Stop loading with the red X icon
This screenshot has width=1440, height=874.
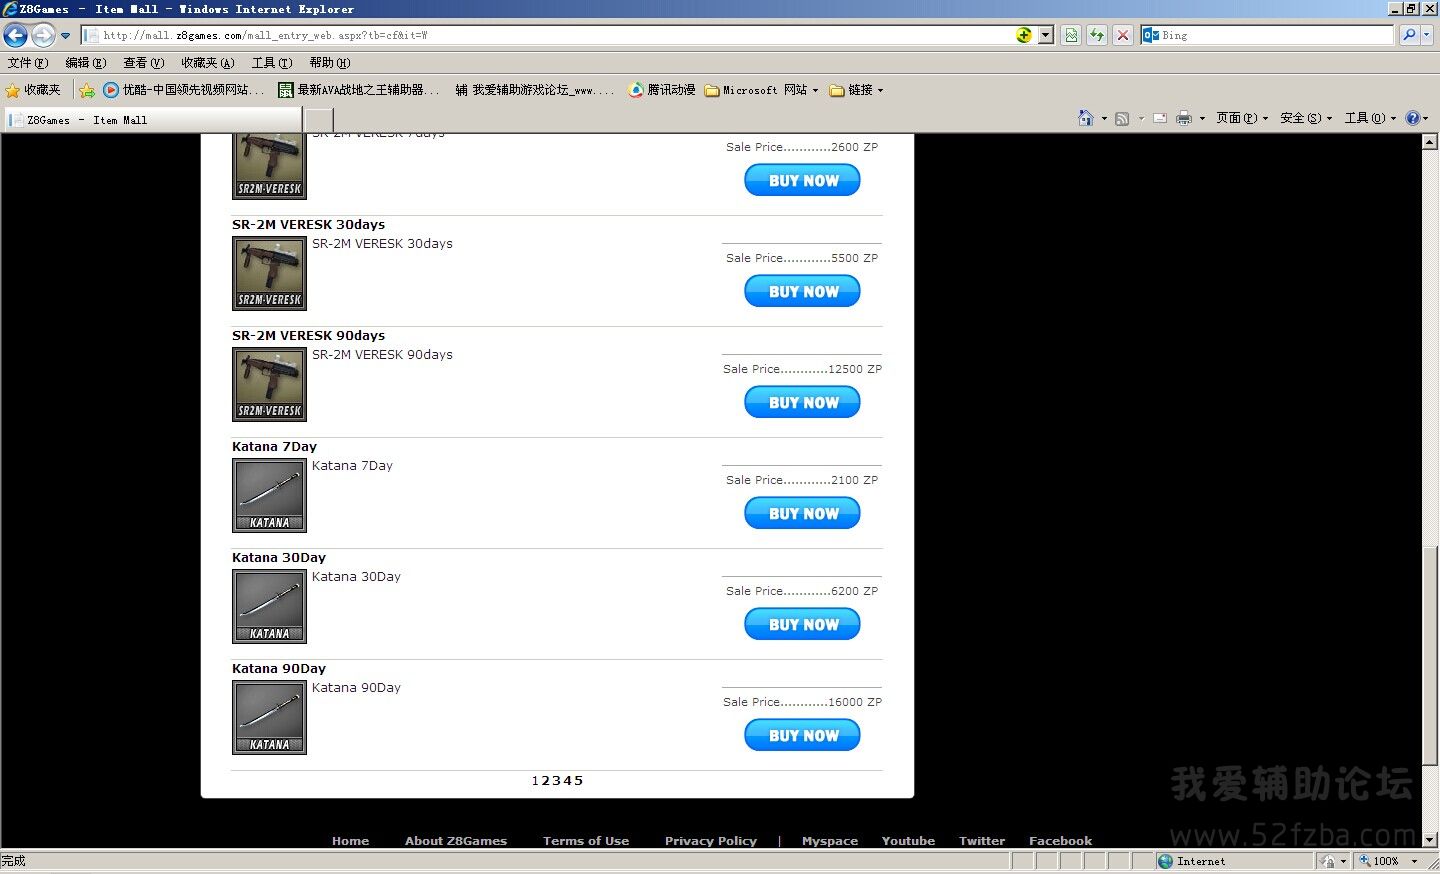tap(1123, 35)
